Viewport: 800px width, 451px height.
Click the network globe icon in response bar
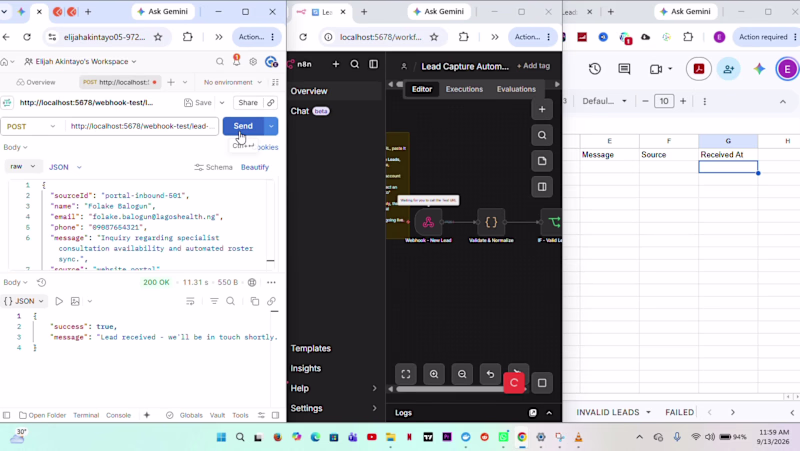pyautogui.click(x=252, y=282)
